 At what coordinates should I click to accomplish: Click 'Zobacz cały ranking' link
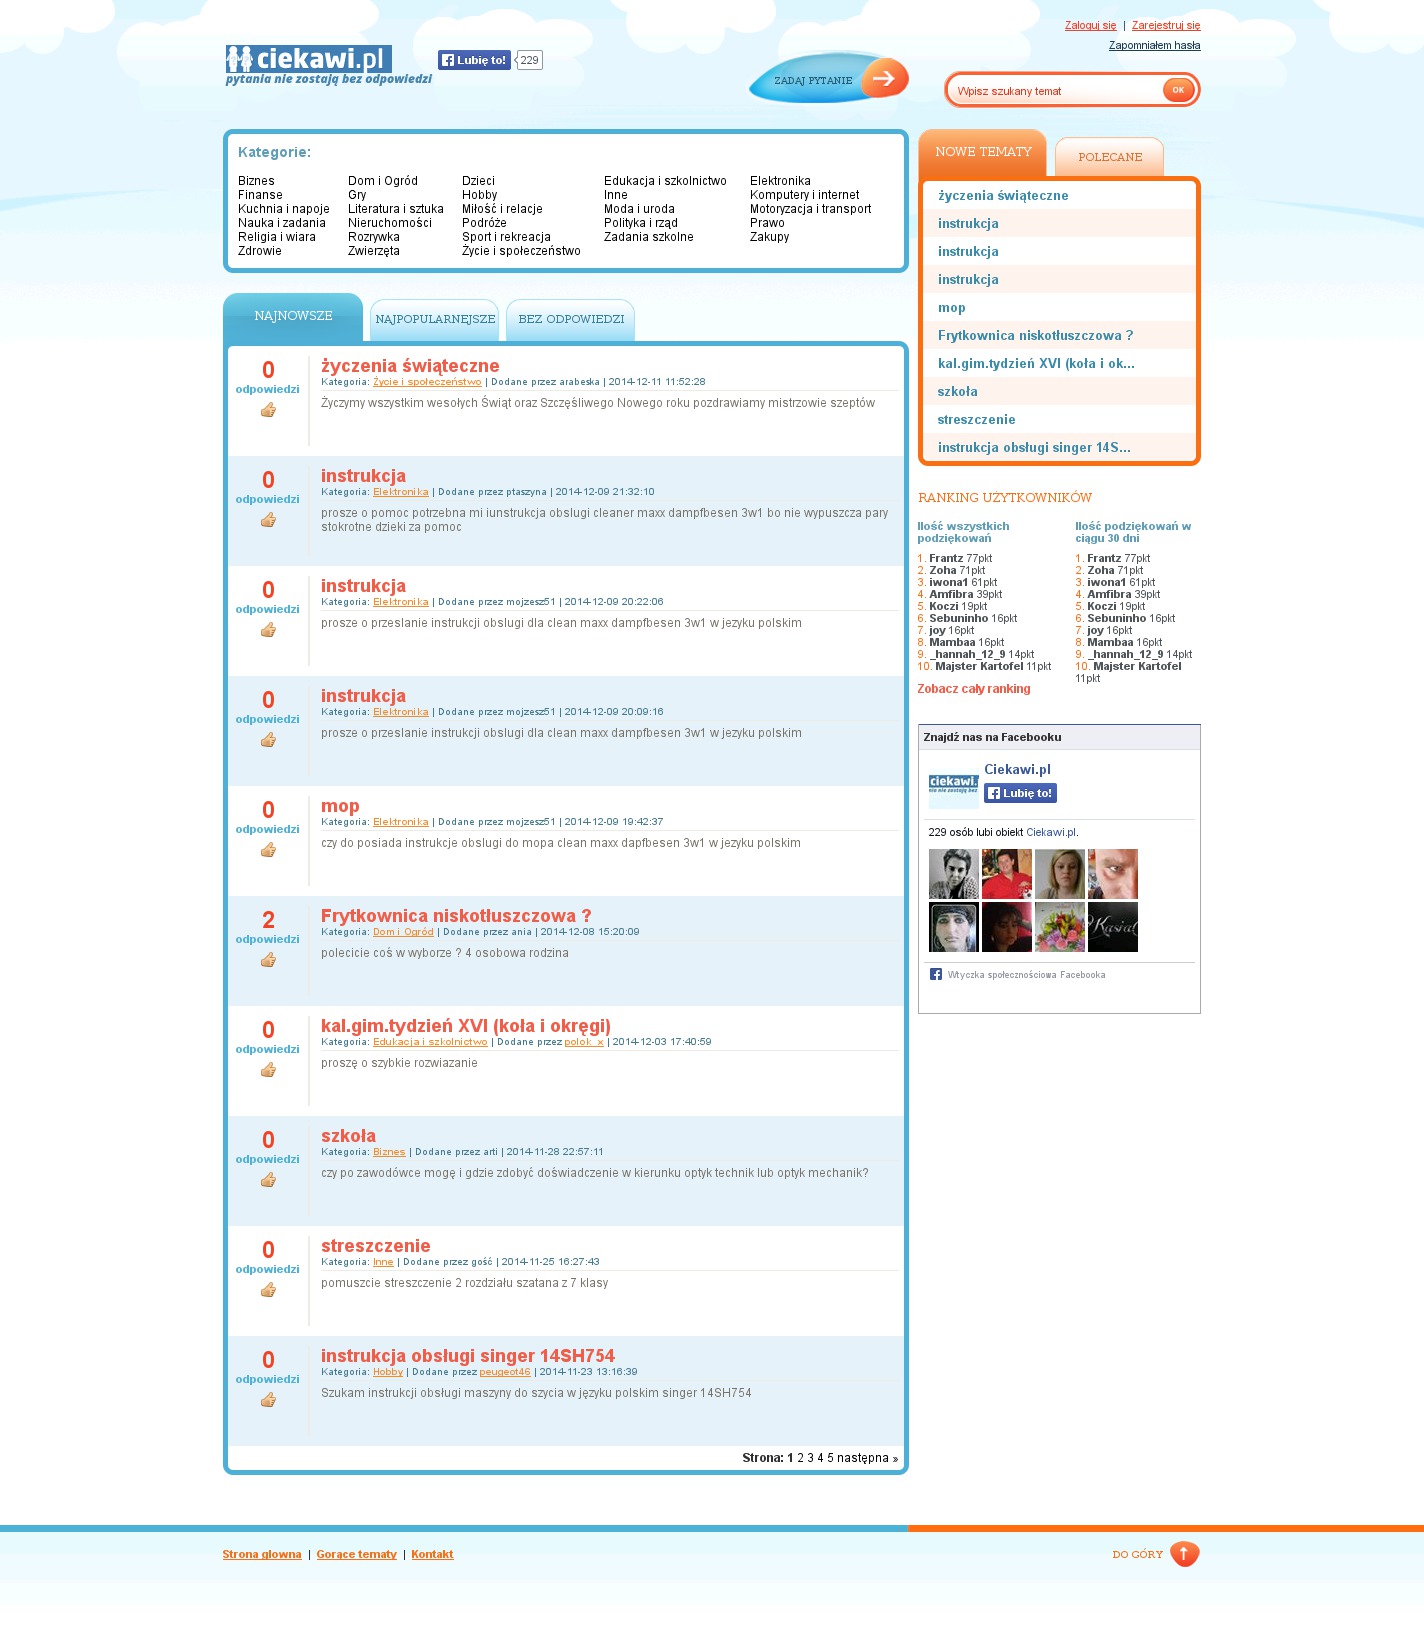tap(974, 689)
